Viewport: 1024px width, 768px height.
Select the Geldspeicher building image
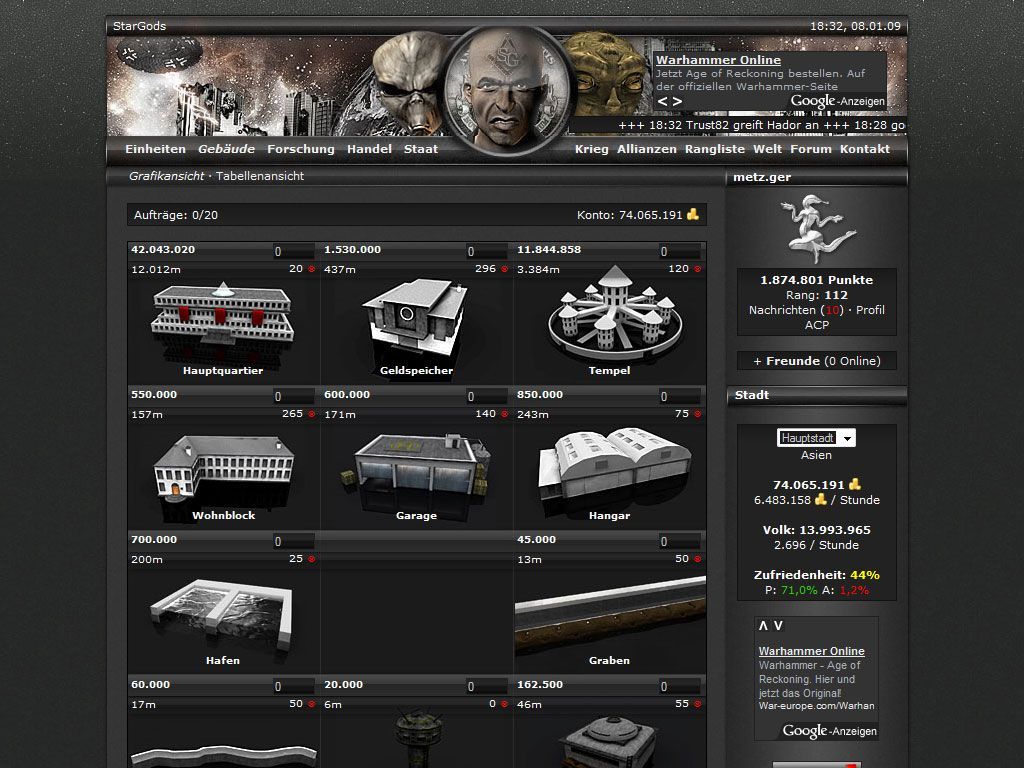(415, 318)
